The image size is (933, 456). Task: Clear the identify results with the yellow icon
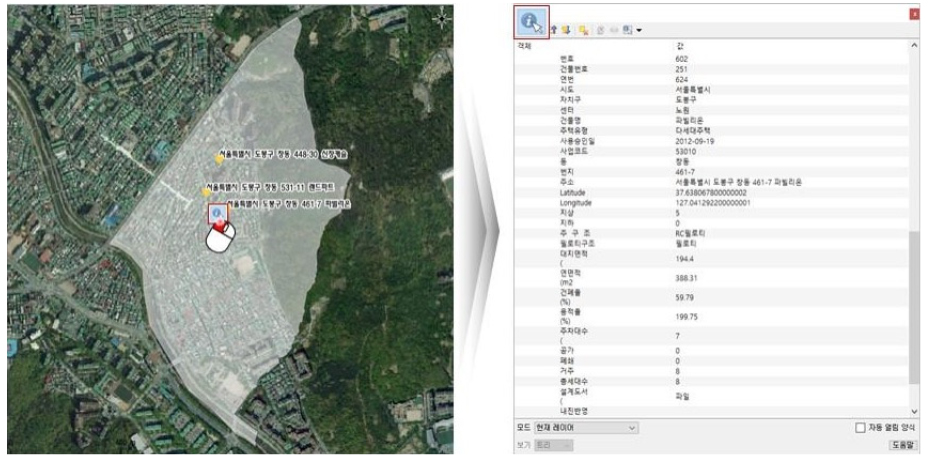[x=584, y=30]
